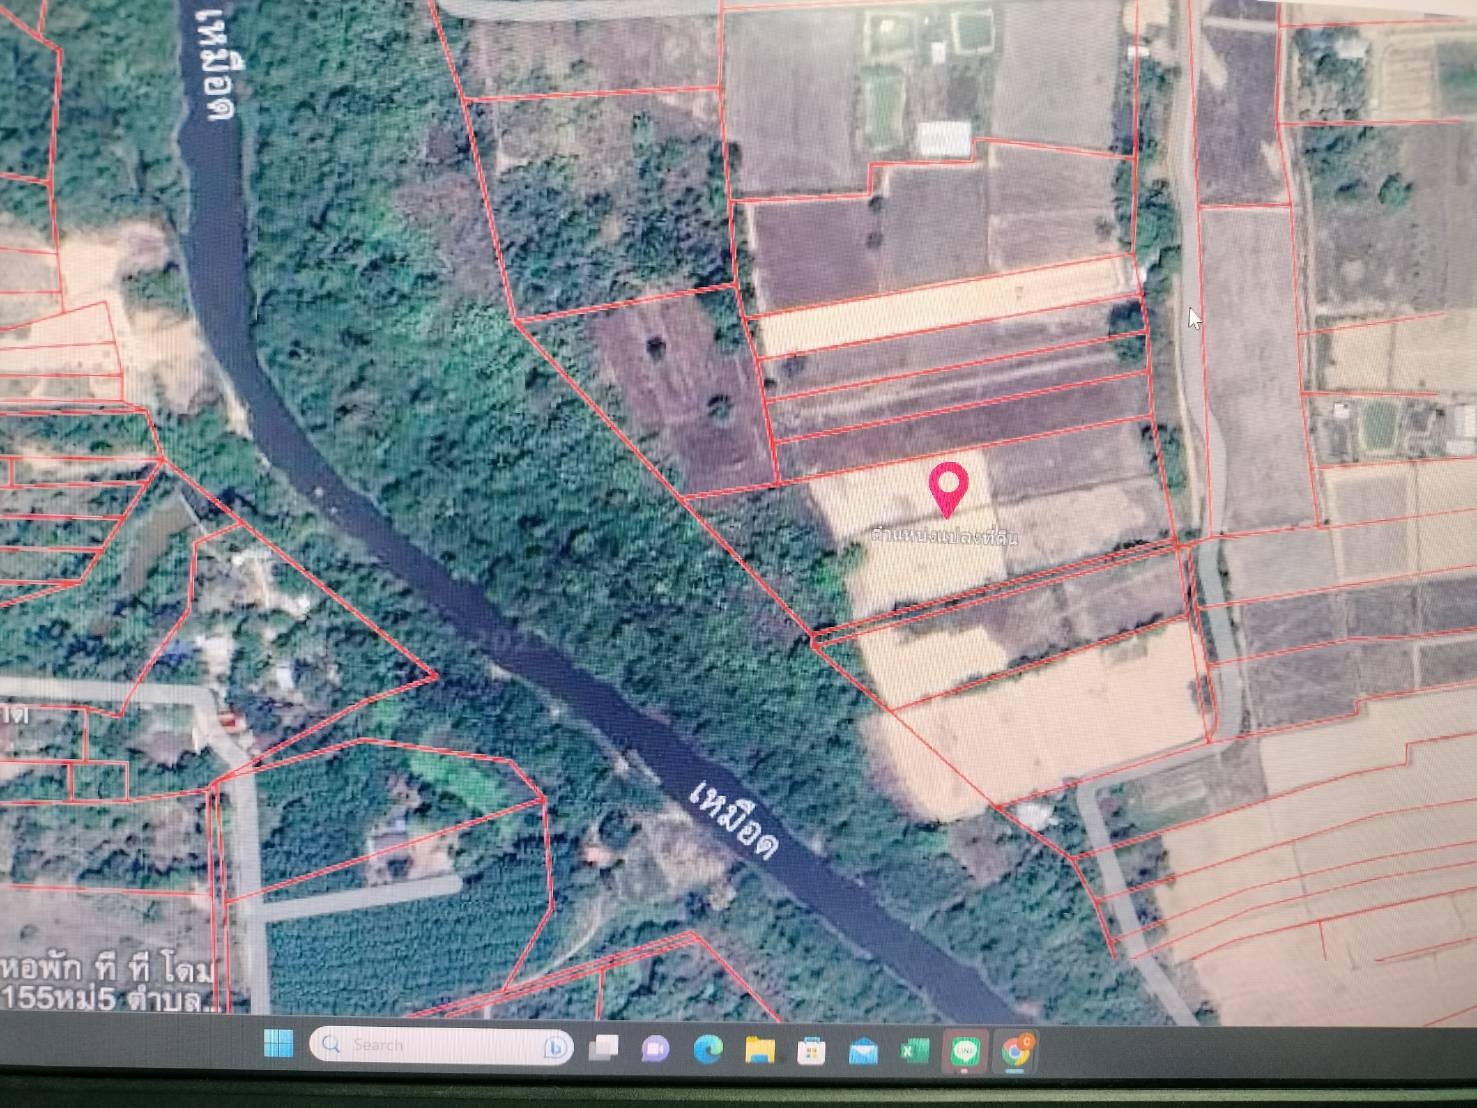Switch to Google Chrome on the taskbar
Screen dimensions: 1477x1108
[1015, 1051]
